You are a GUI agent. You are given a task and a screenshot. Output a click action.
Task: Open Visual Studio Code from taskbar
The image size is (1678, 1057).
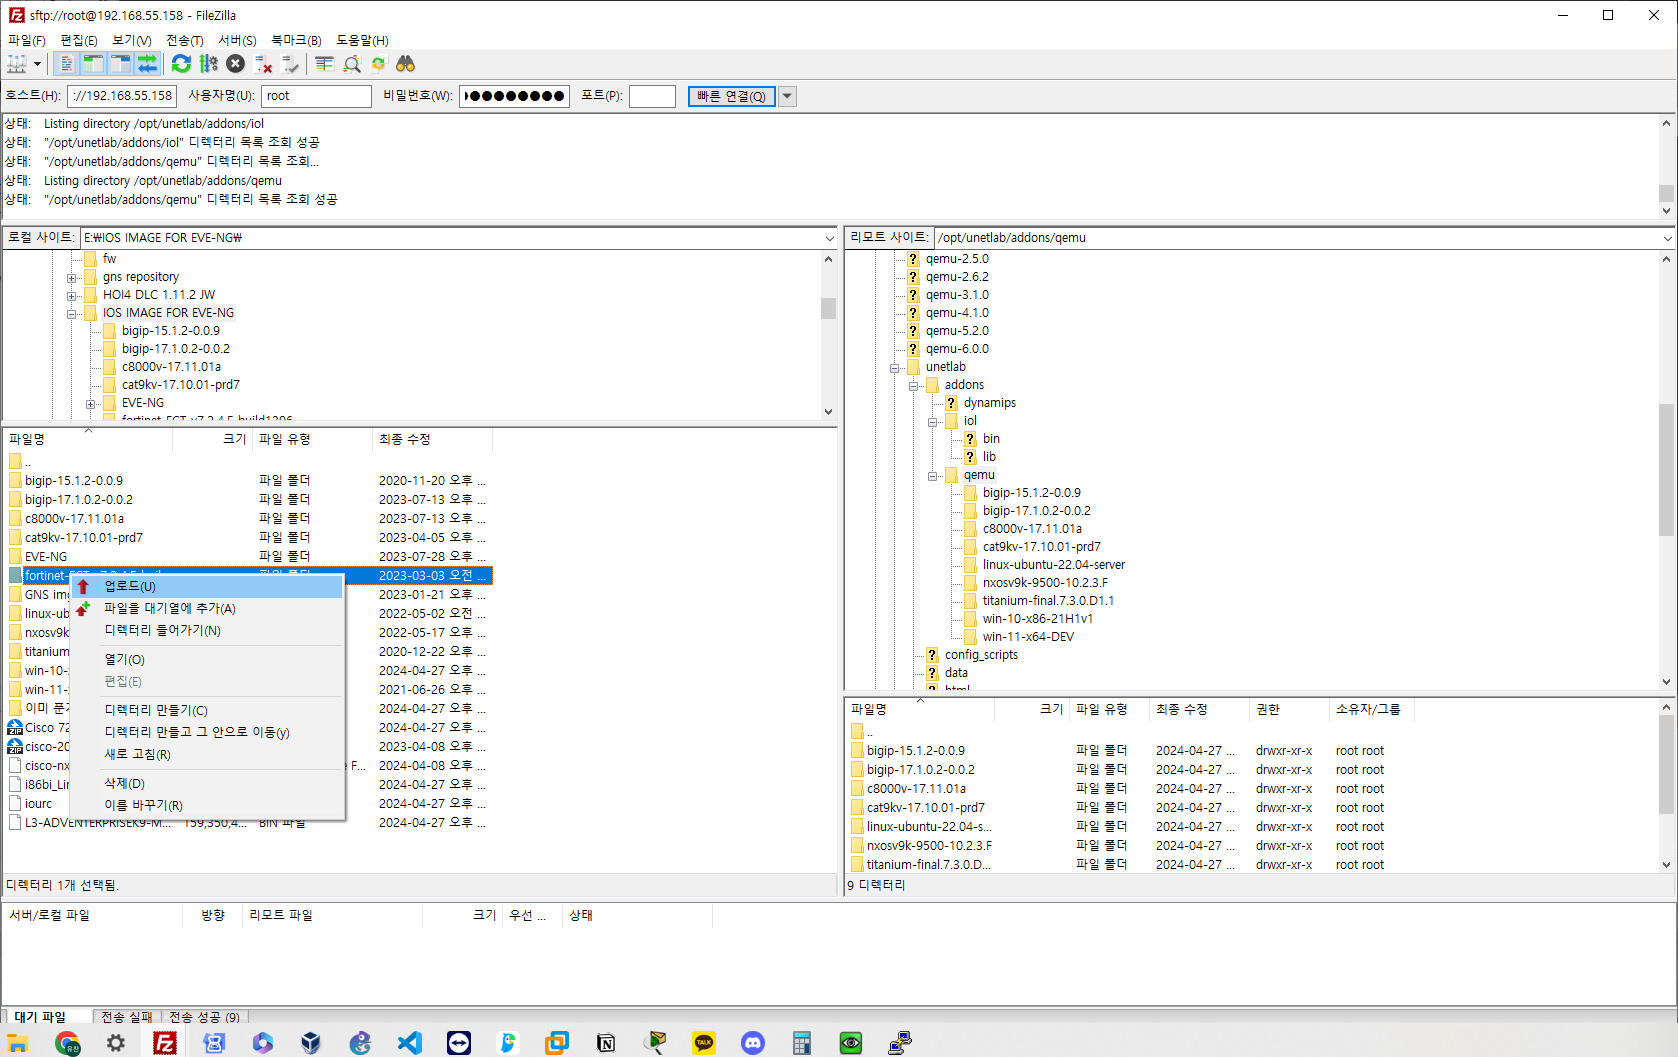pos(410,1043)
